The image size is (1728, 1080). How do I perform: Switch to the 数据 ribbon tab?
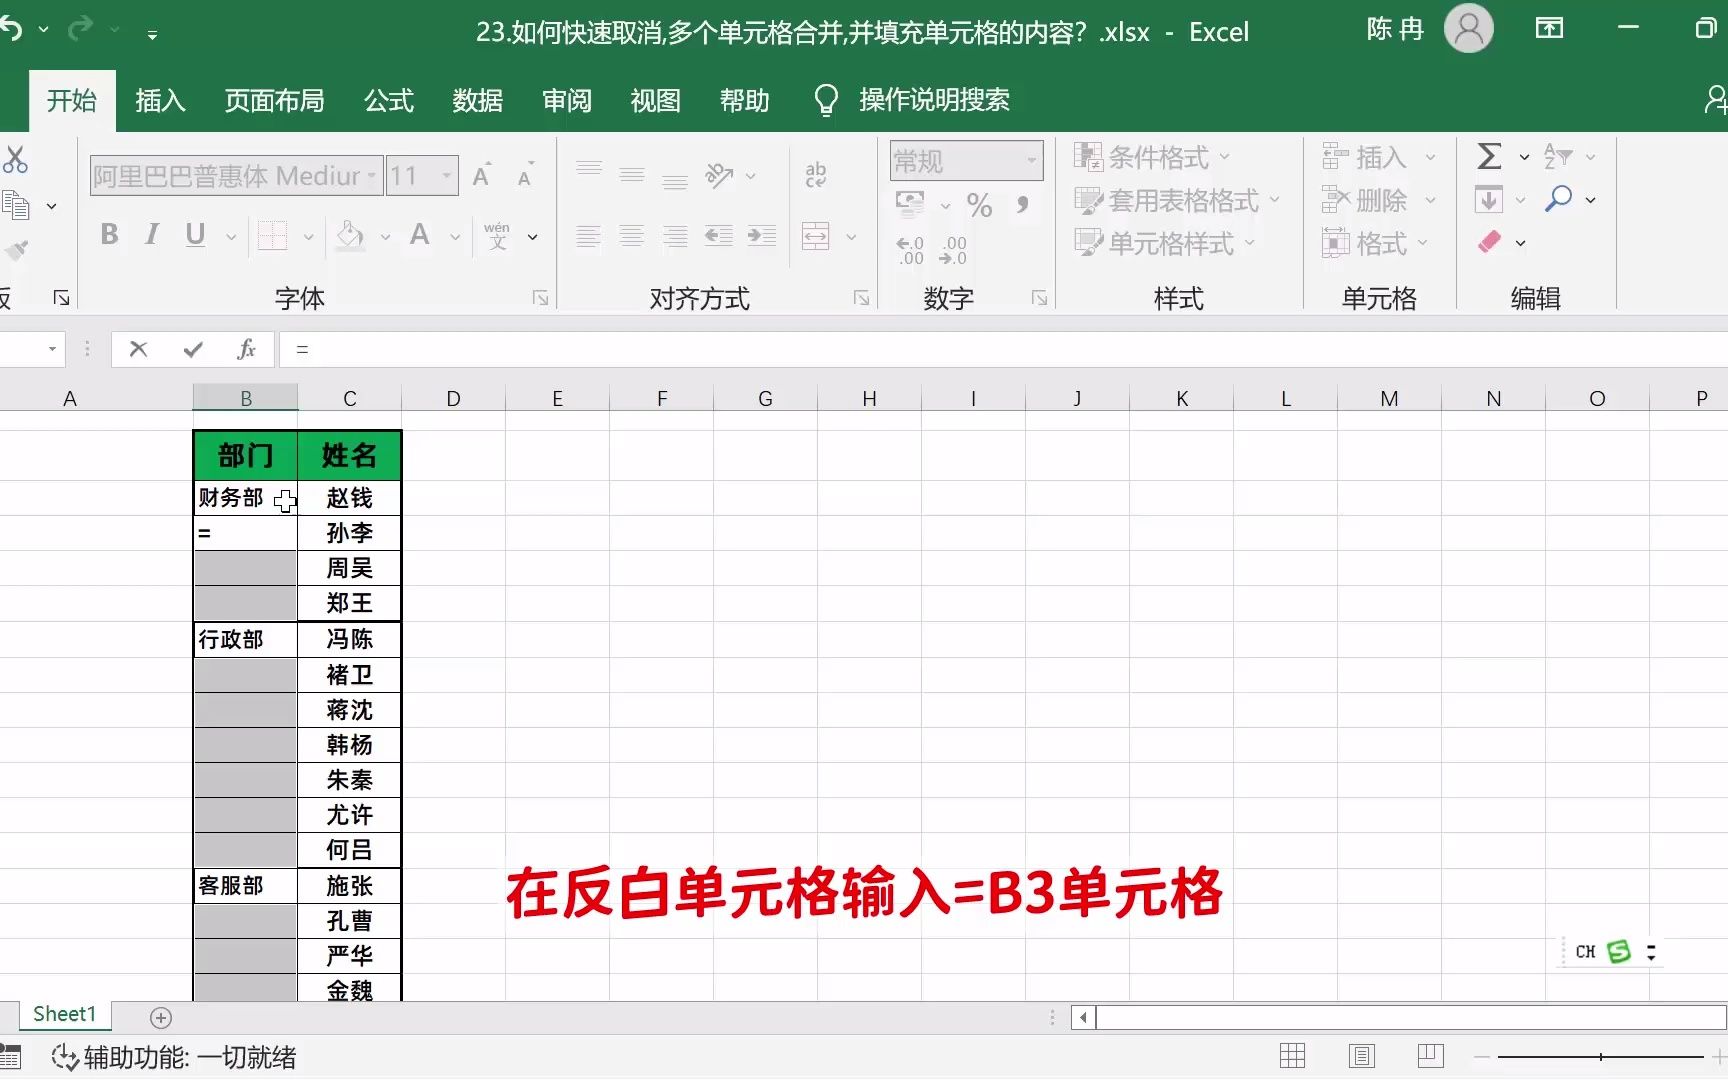click(x=478, y=100)
